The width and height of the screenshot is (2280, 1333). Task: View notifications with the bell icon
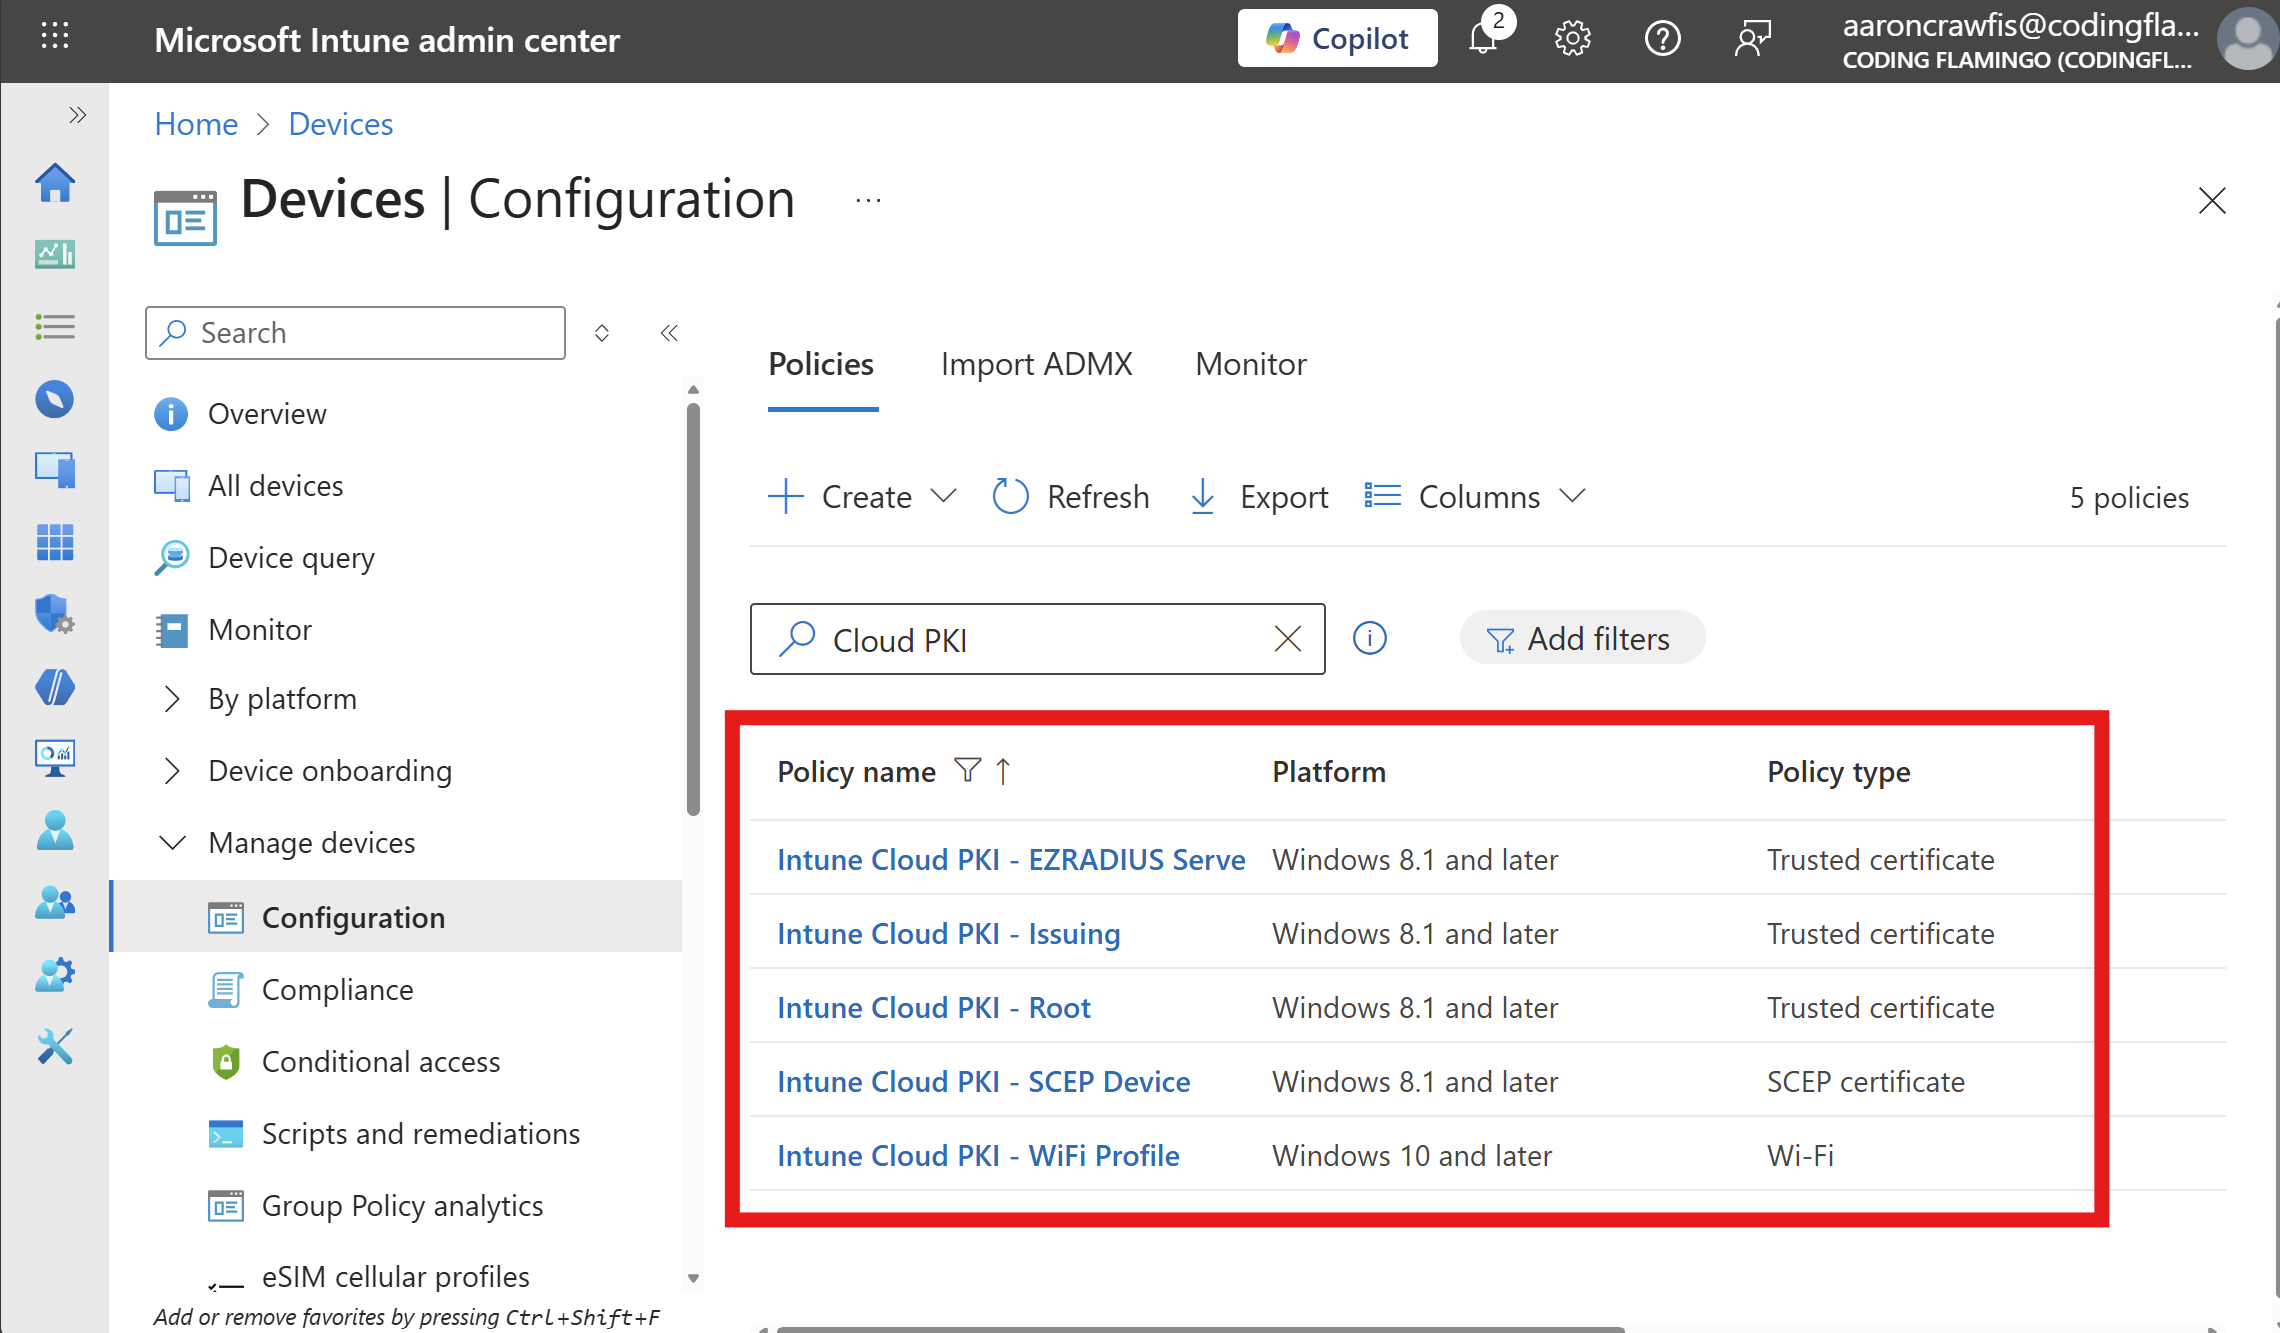coord(1483,38)
